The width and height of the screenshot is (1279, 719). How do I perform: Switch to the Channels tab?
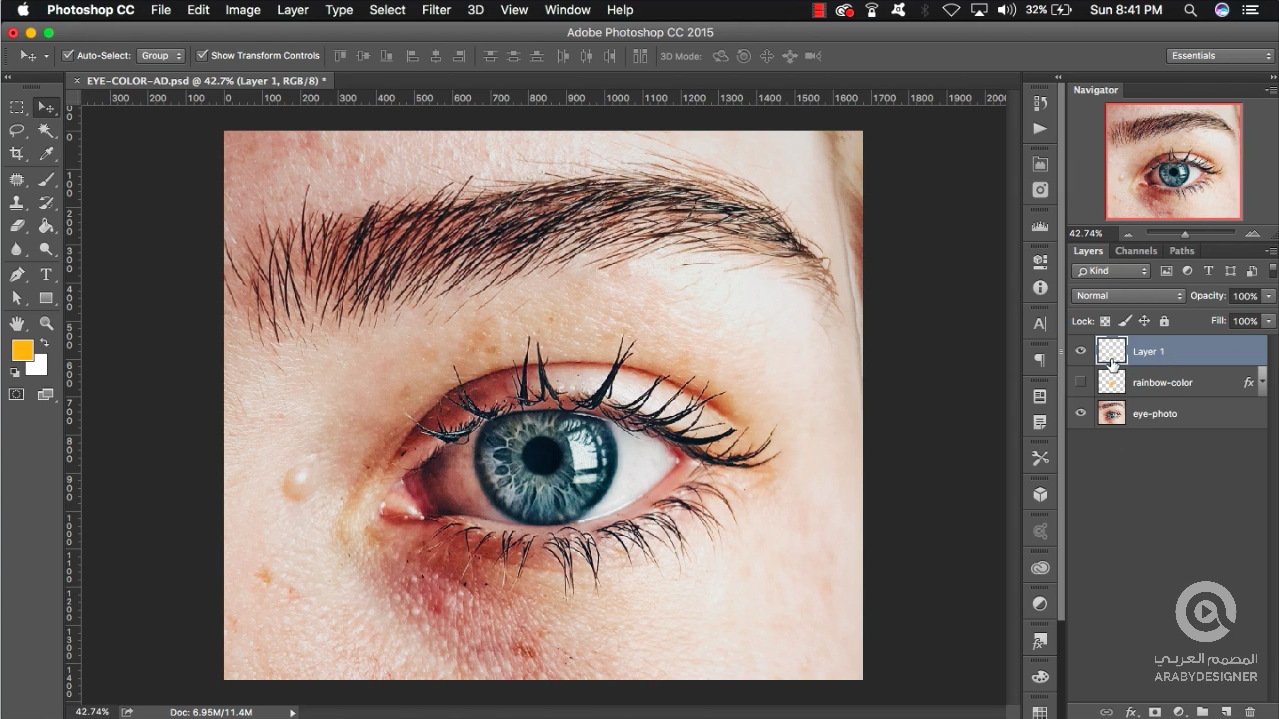pos(1135,251)
